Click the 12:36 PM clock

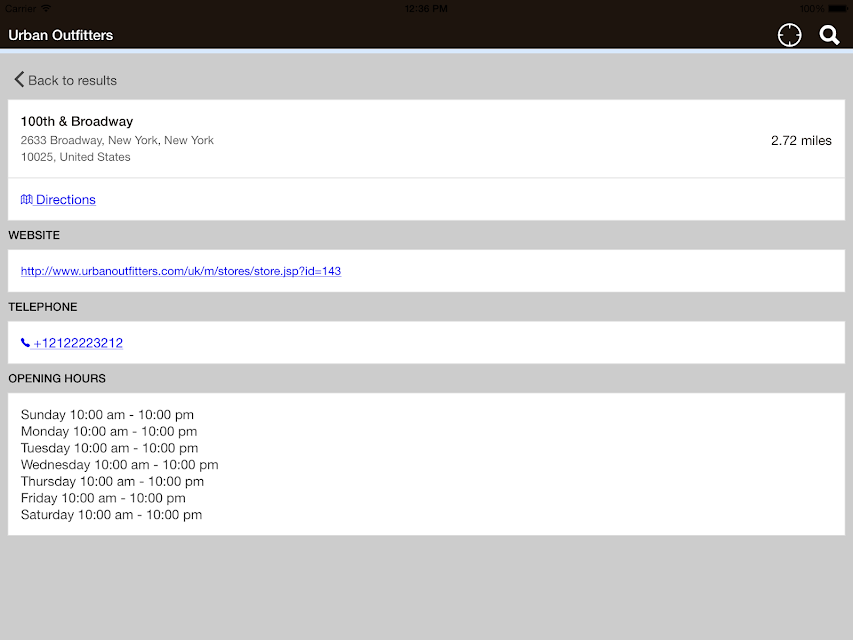[x=426, y=9]
